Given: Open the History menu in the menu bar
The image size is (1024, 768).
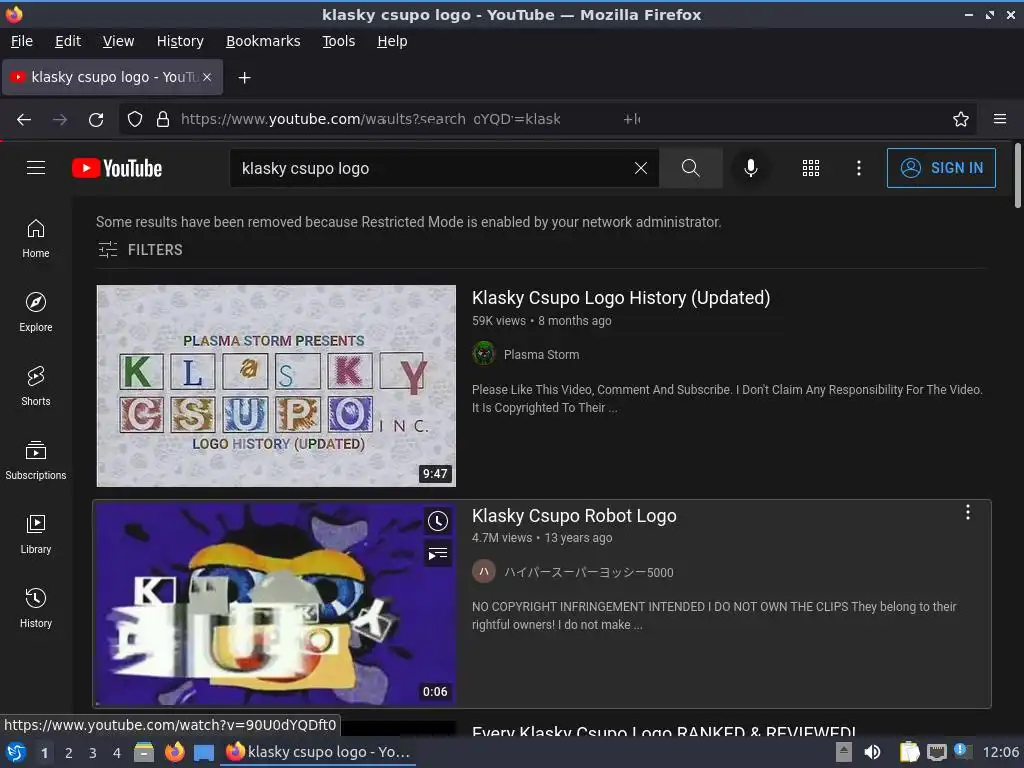Looking at the screenshot, I should coord(180,41).
